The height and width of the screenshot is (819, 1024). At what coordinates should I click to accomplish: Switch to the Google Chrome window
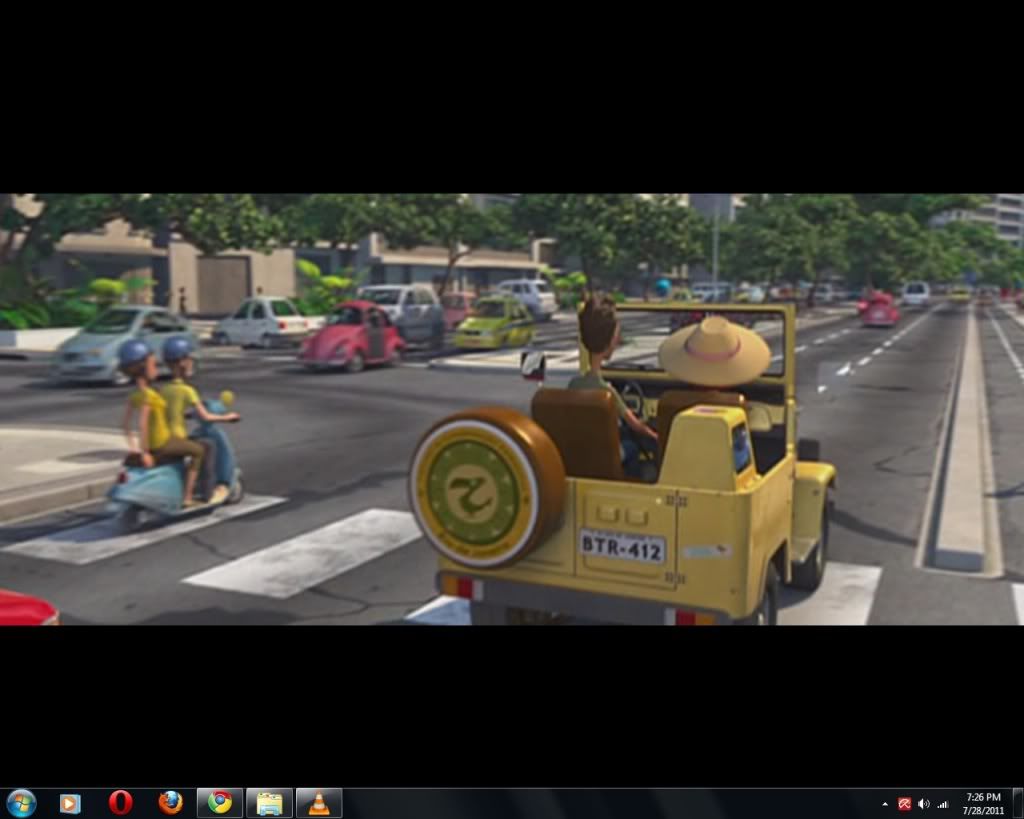pos(220,803)
